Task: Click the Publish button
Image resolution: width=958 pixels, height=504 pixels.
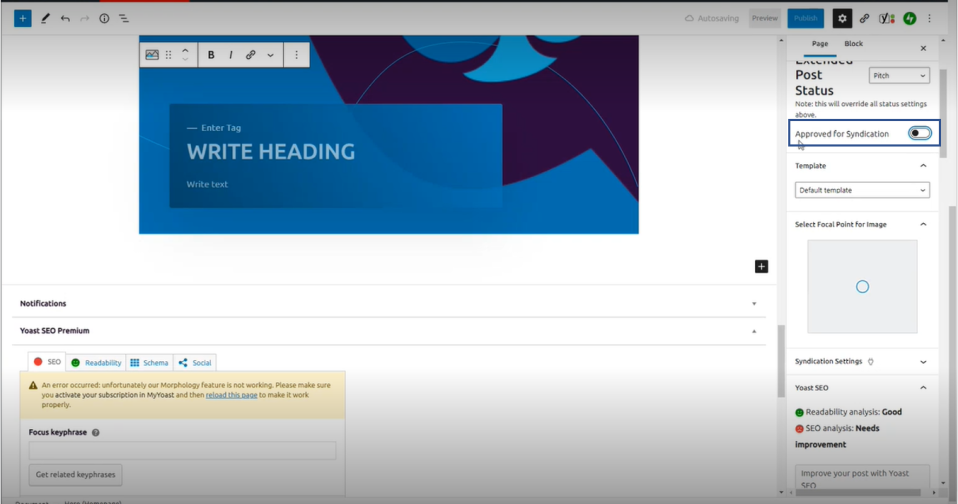Action: [x=805, y=18]
